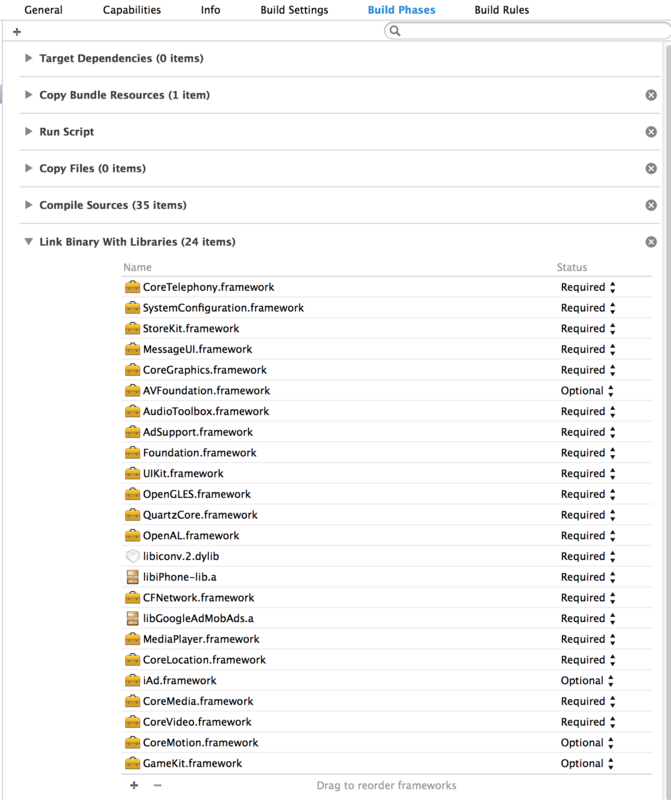Expand Copy Bundle Resources section
671x800 pixels.
[x=29, y=95]
